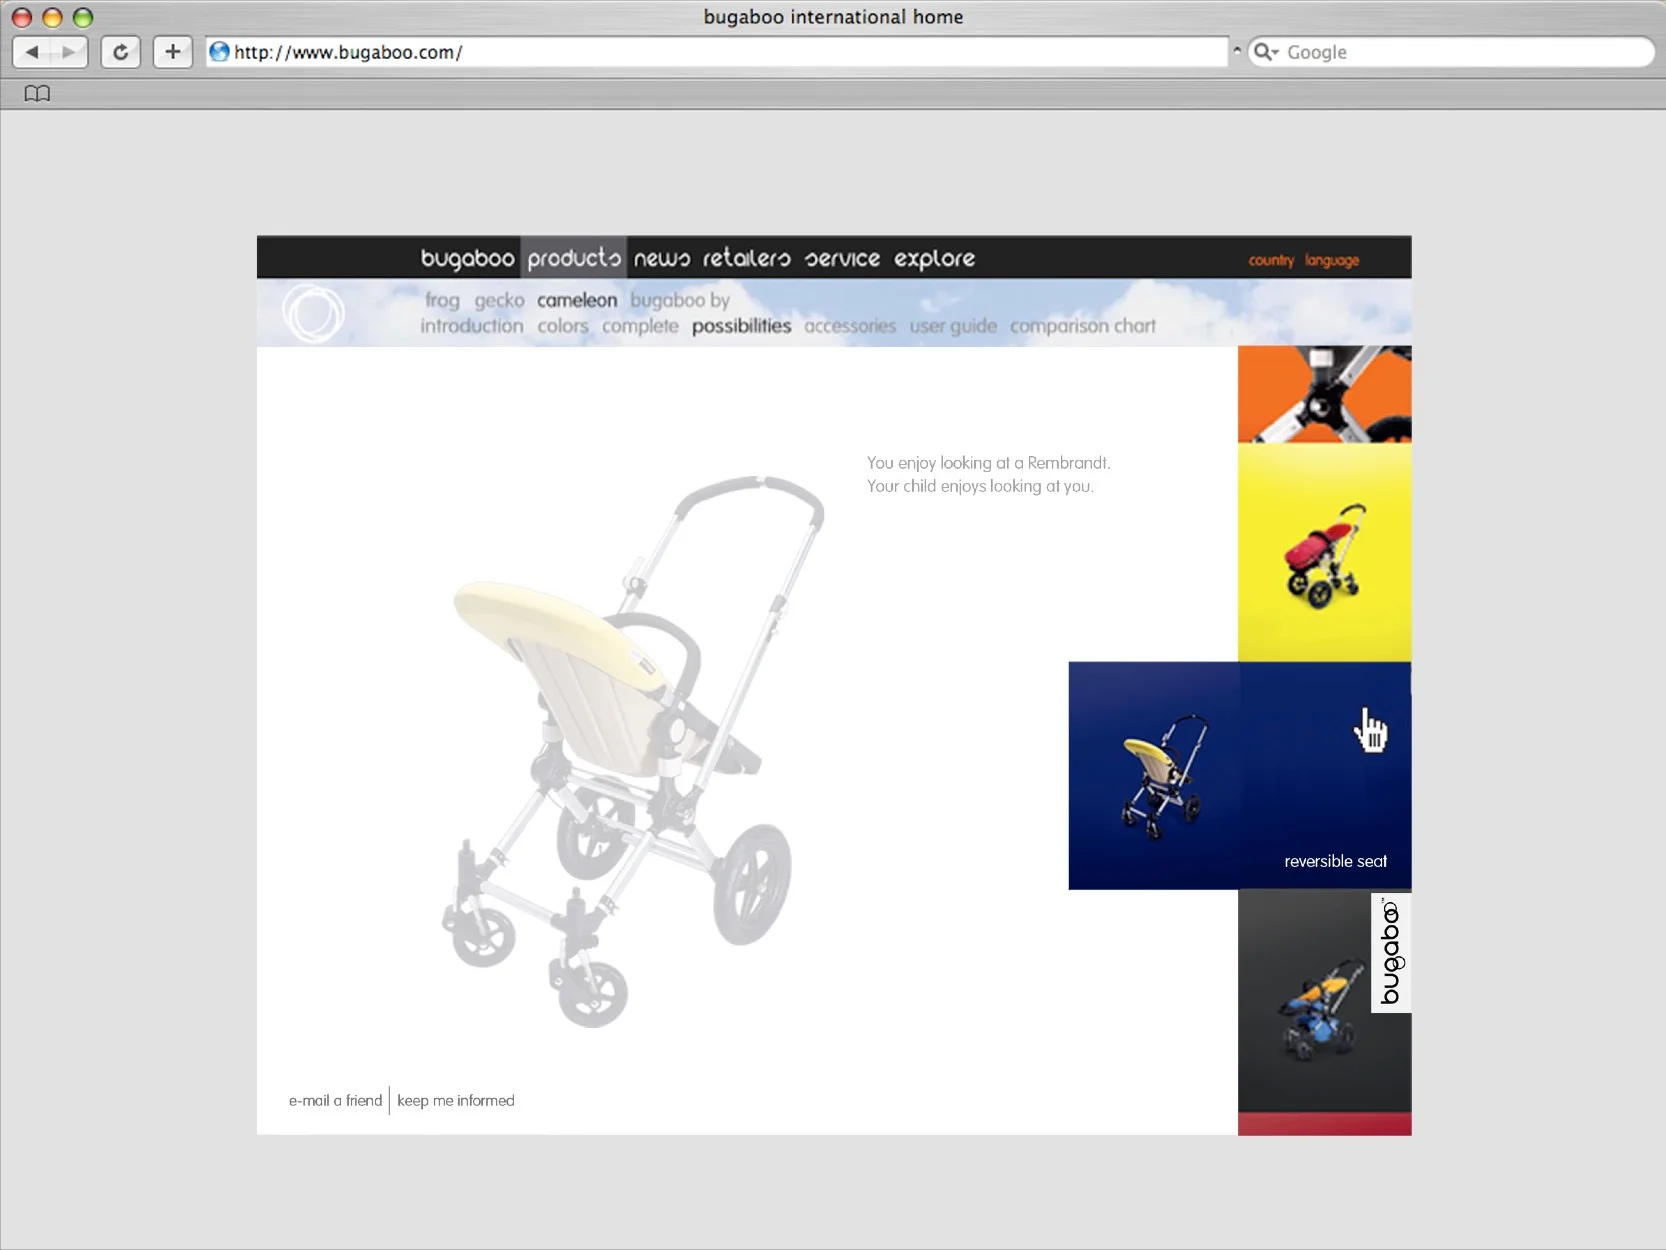The height and width of the screenshot is (1250, 1666).
Task: Click the blue reversible seat panel
Action: tap(1240, 775)
